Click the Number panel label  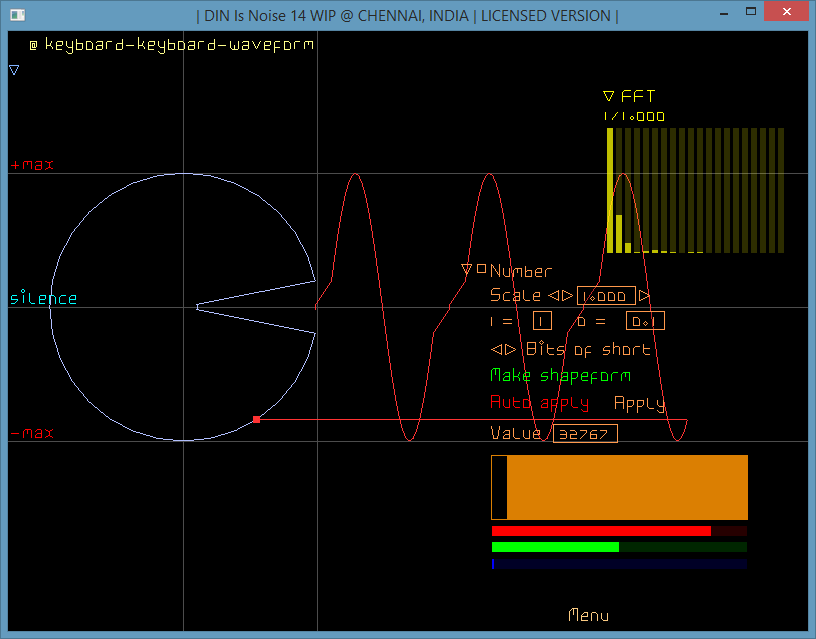coord(521,271)
